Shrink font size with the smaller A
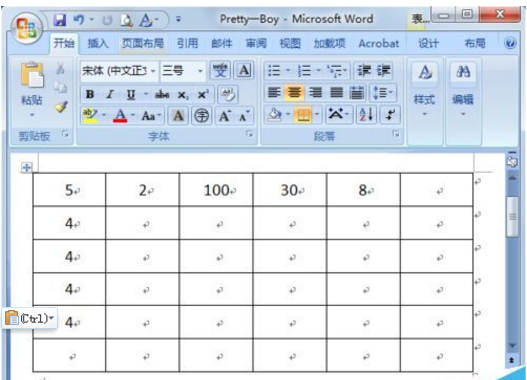The image size is (527, 380). tap(244, 116)
